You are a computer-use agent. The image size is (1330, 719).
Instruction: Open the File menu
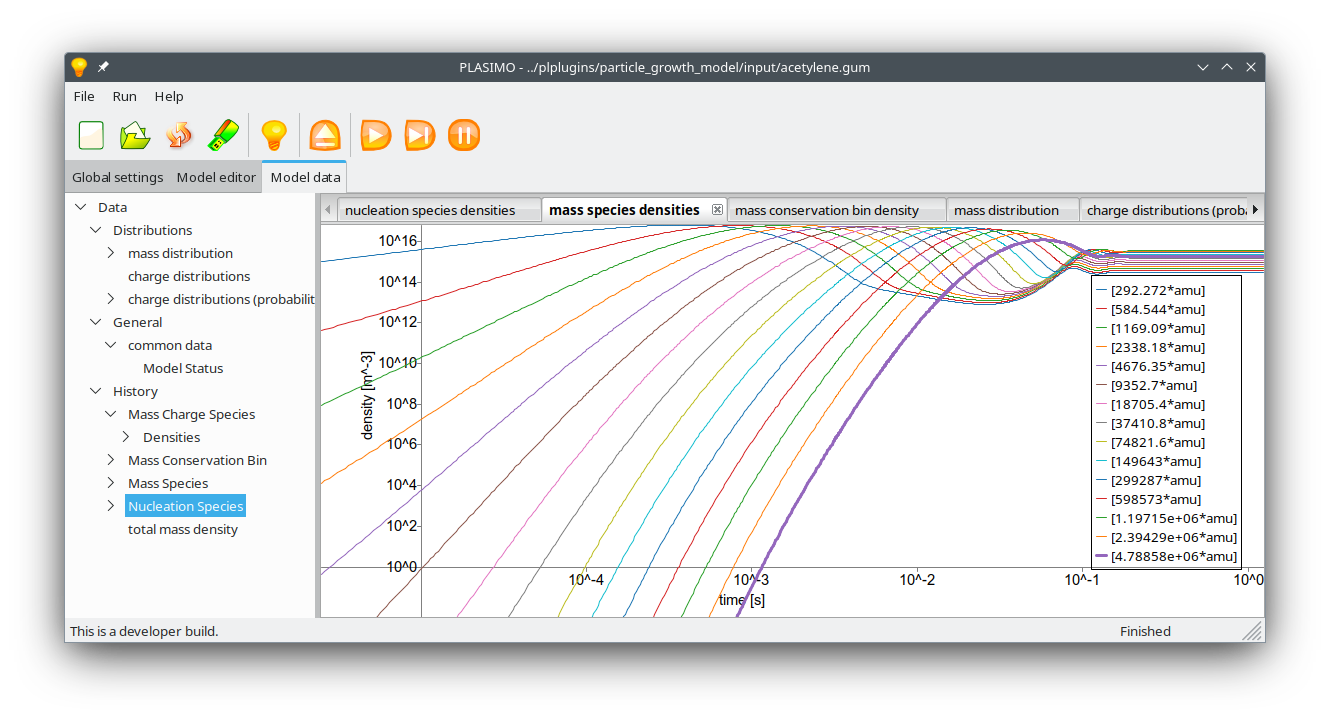coord(85,96)
